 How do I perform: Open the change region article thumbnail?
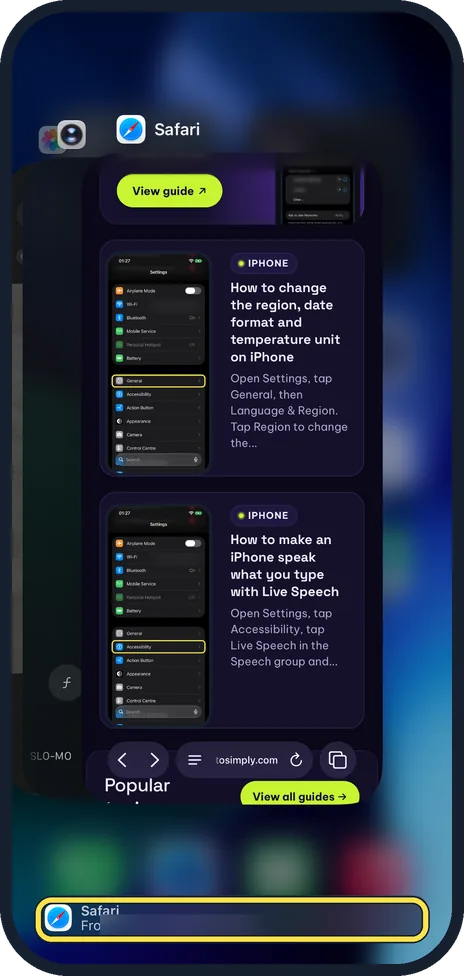[159, 364]
